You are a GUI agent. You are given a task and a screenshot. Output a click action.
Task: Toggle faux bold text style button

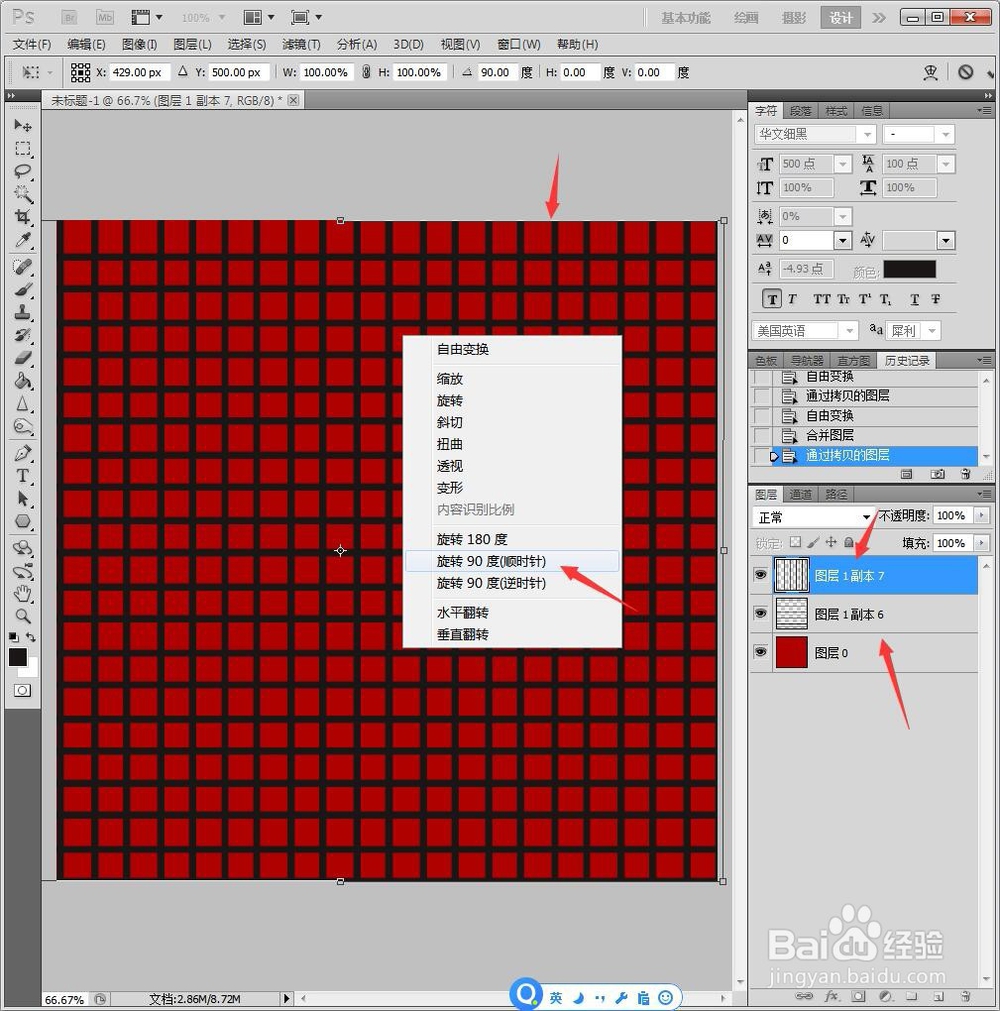coord(772,299)
